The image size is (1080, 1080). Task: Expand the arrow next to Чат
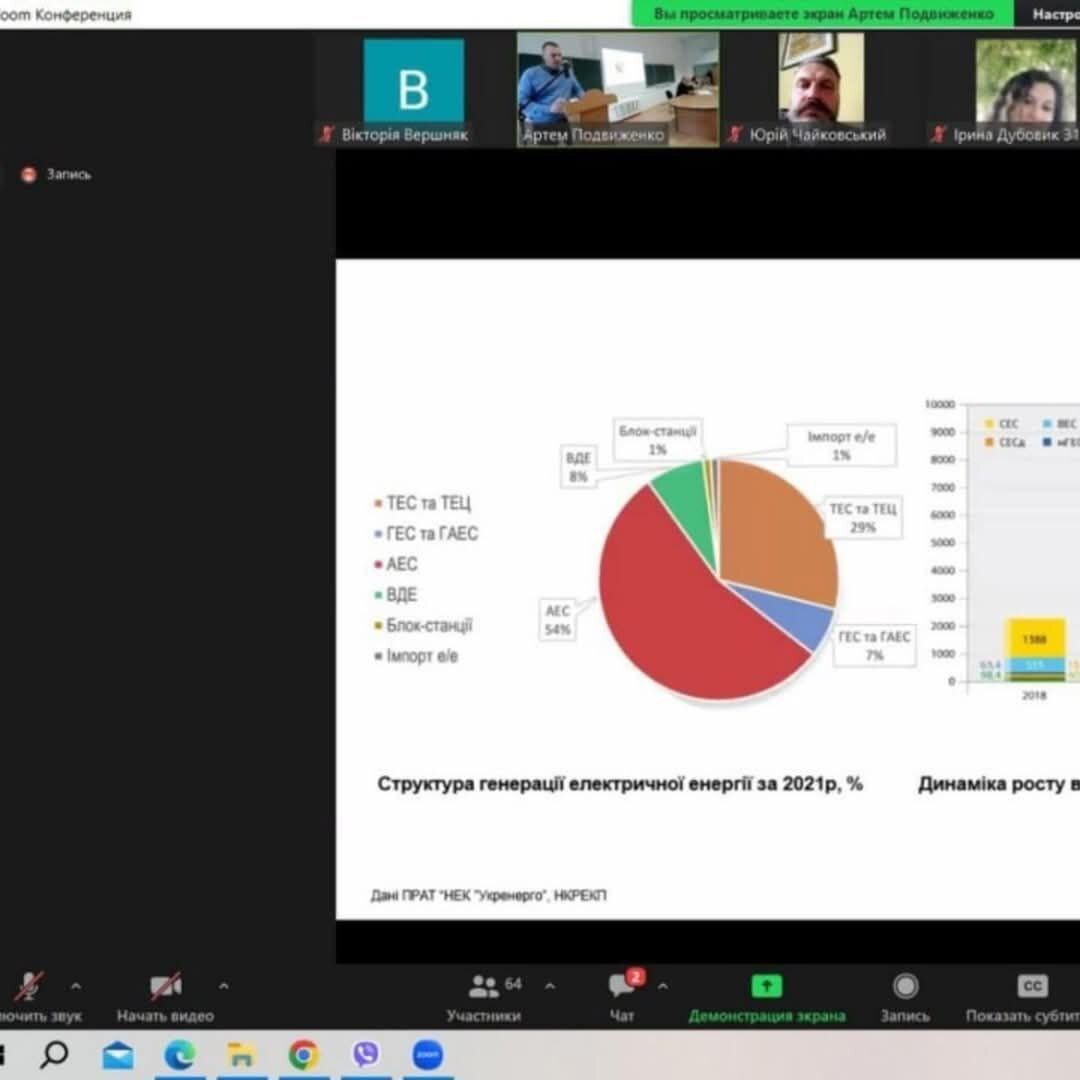(x=662, y=986)
